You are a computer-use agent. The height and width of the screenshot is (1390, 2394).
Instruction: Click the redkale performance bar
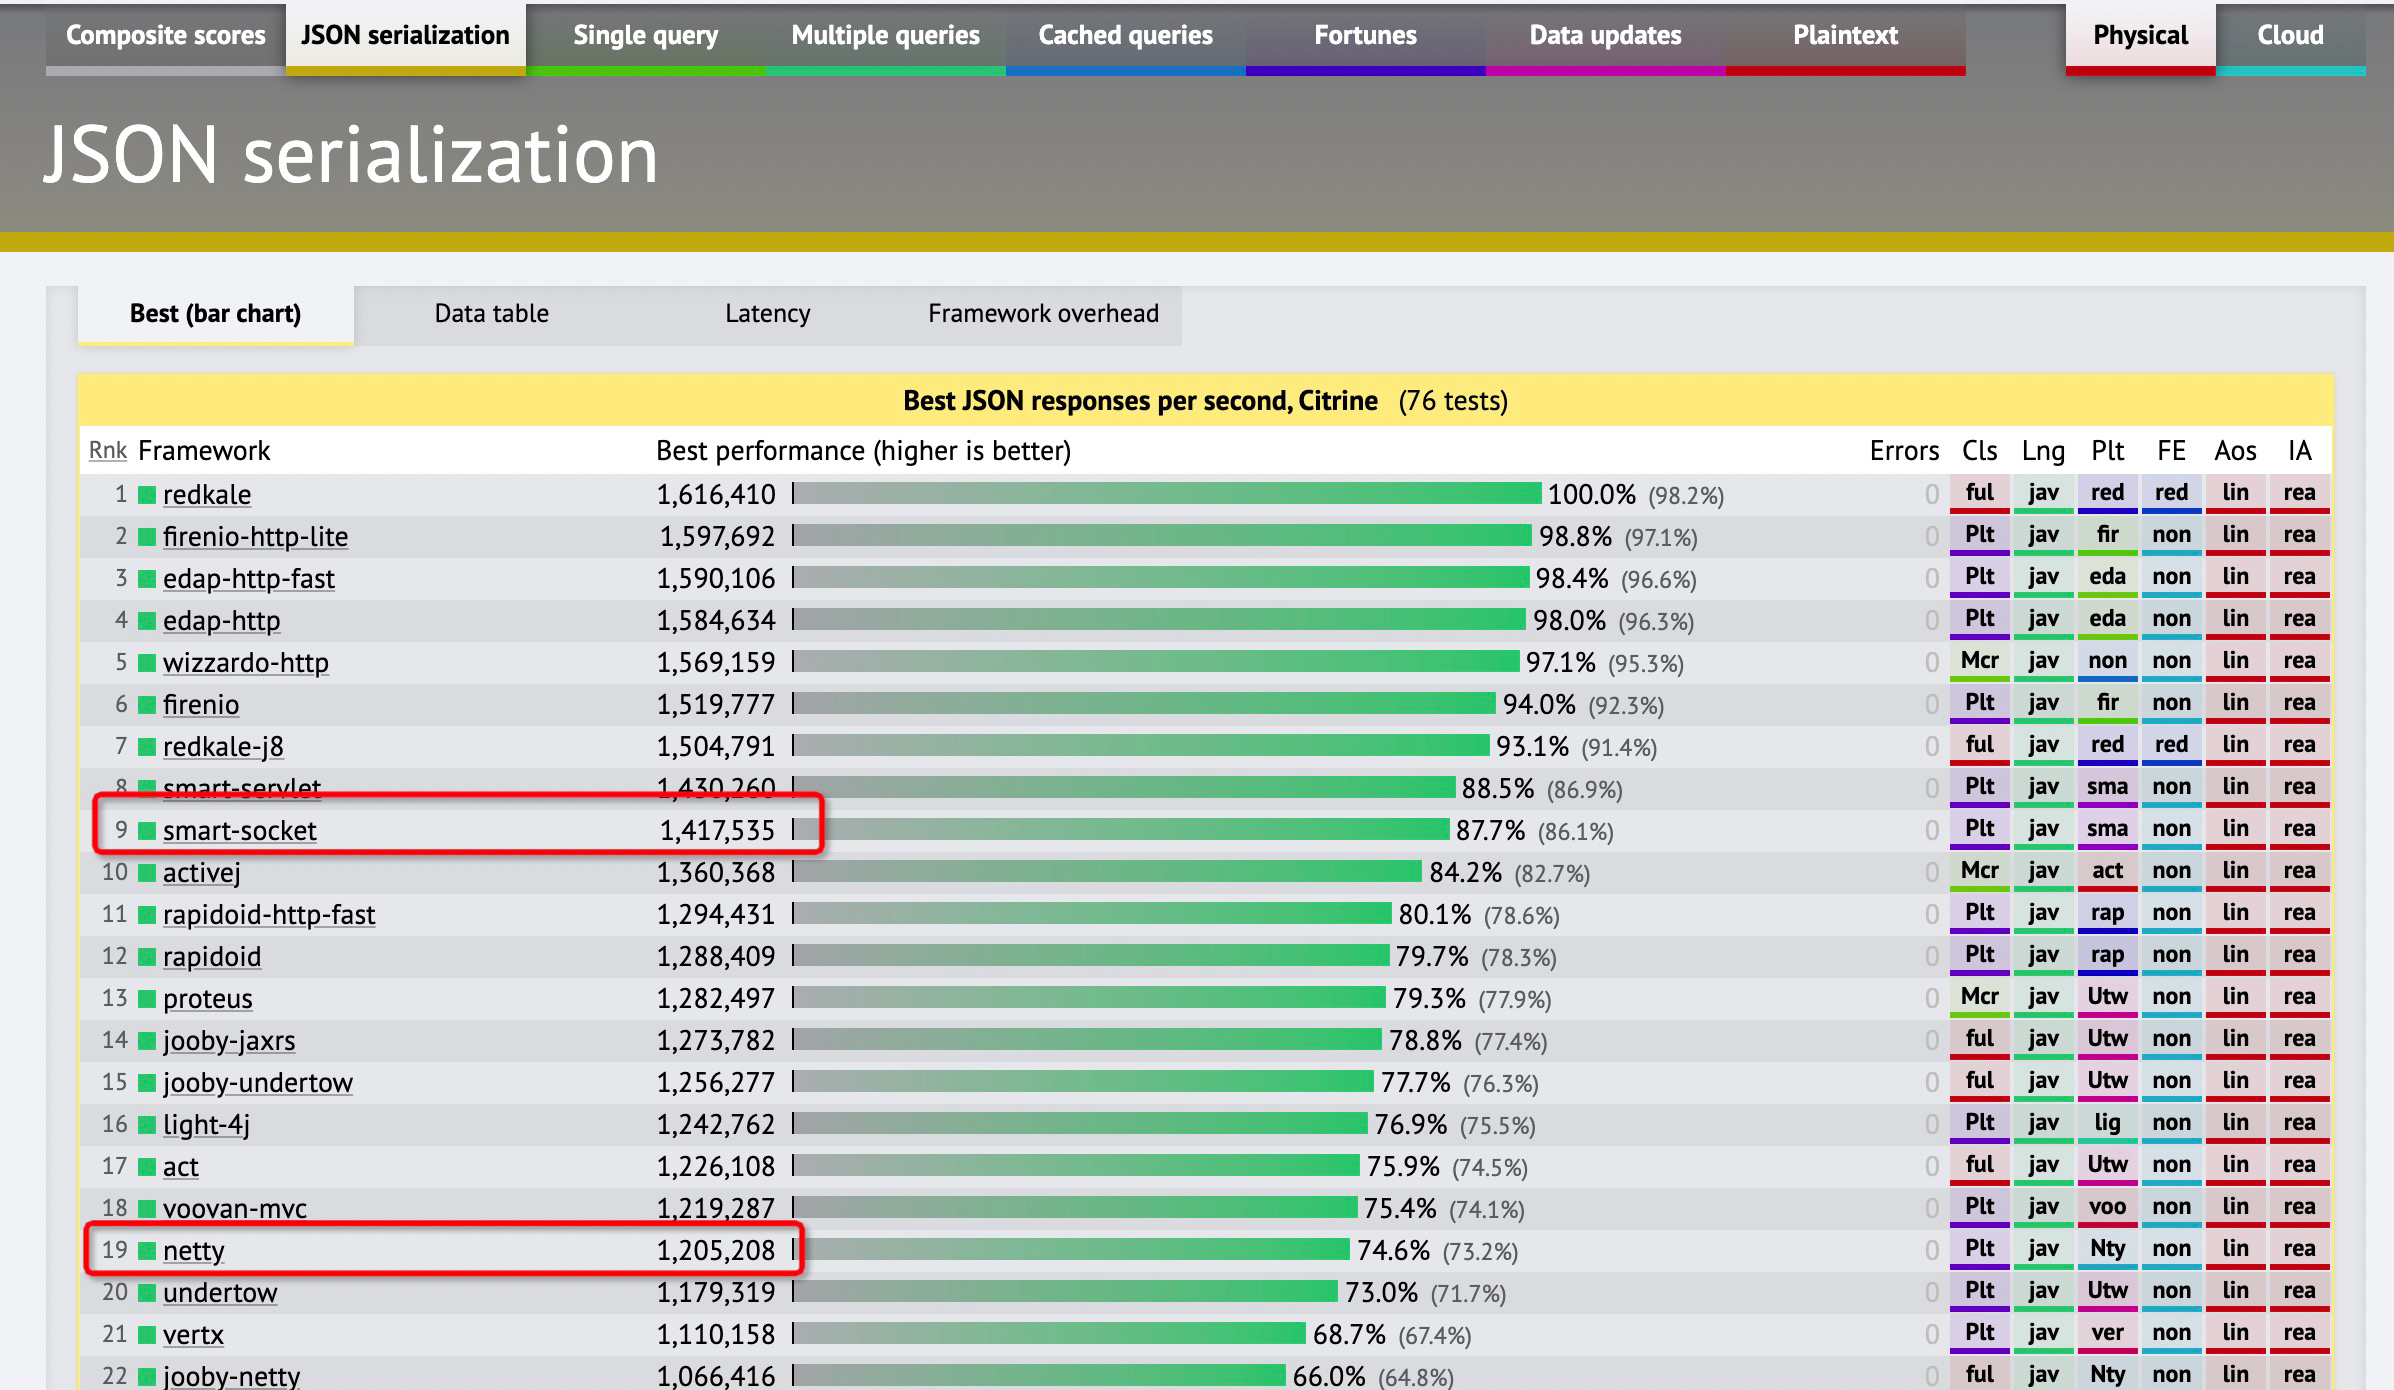tap(1167, 493)
